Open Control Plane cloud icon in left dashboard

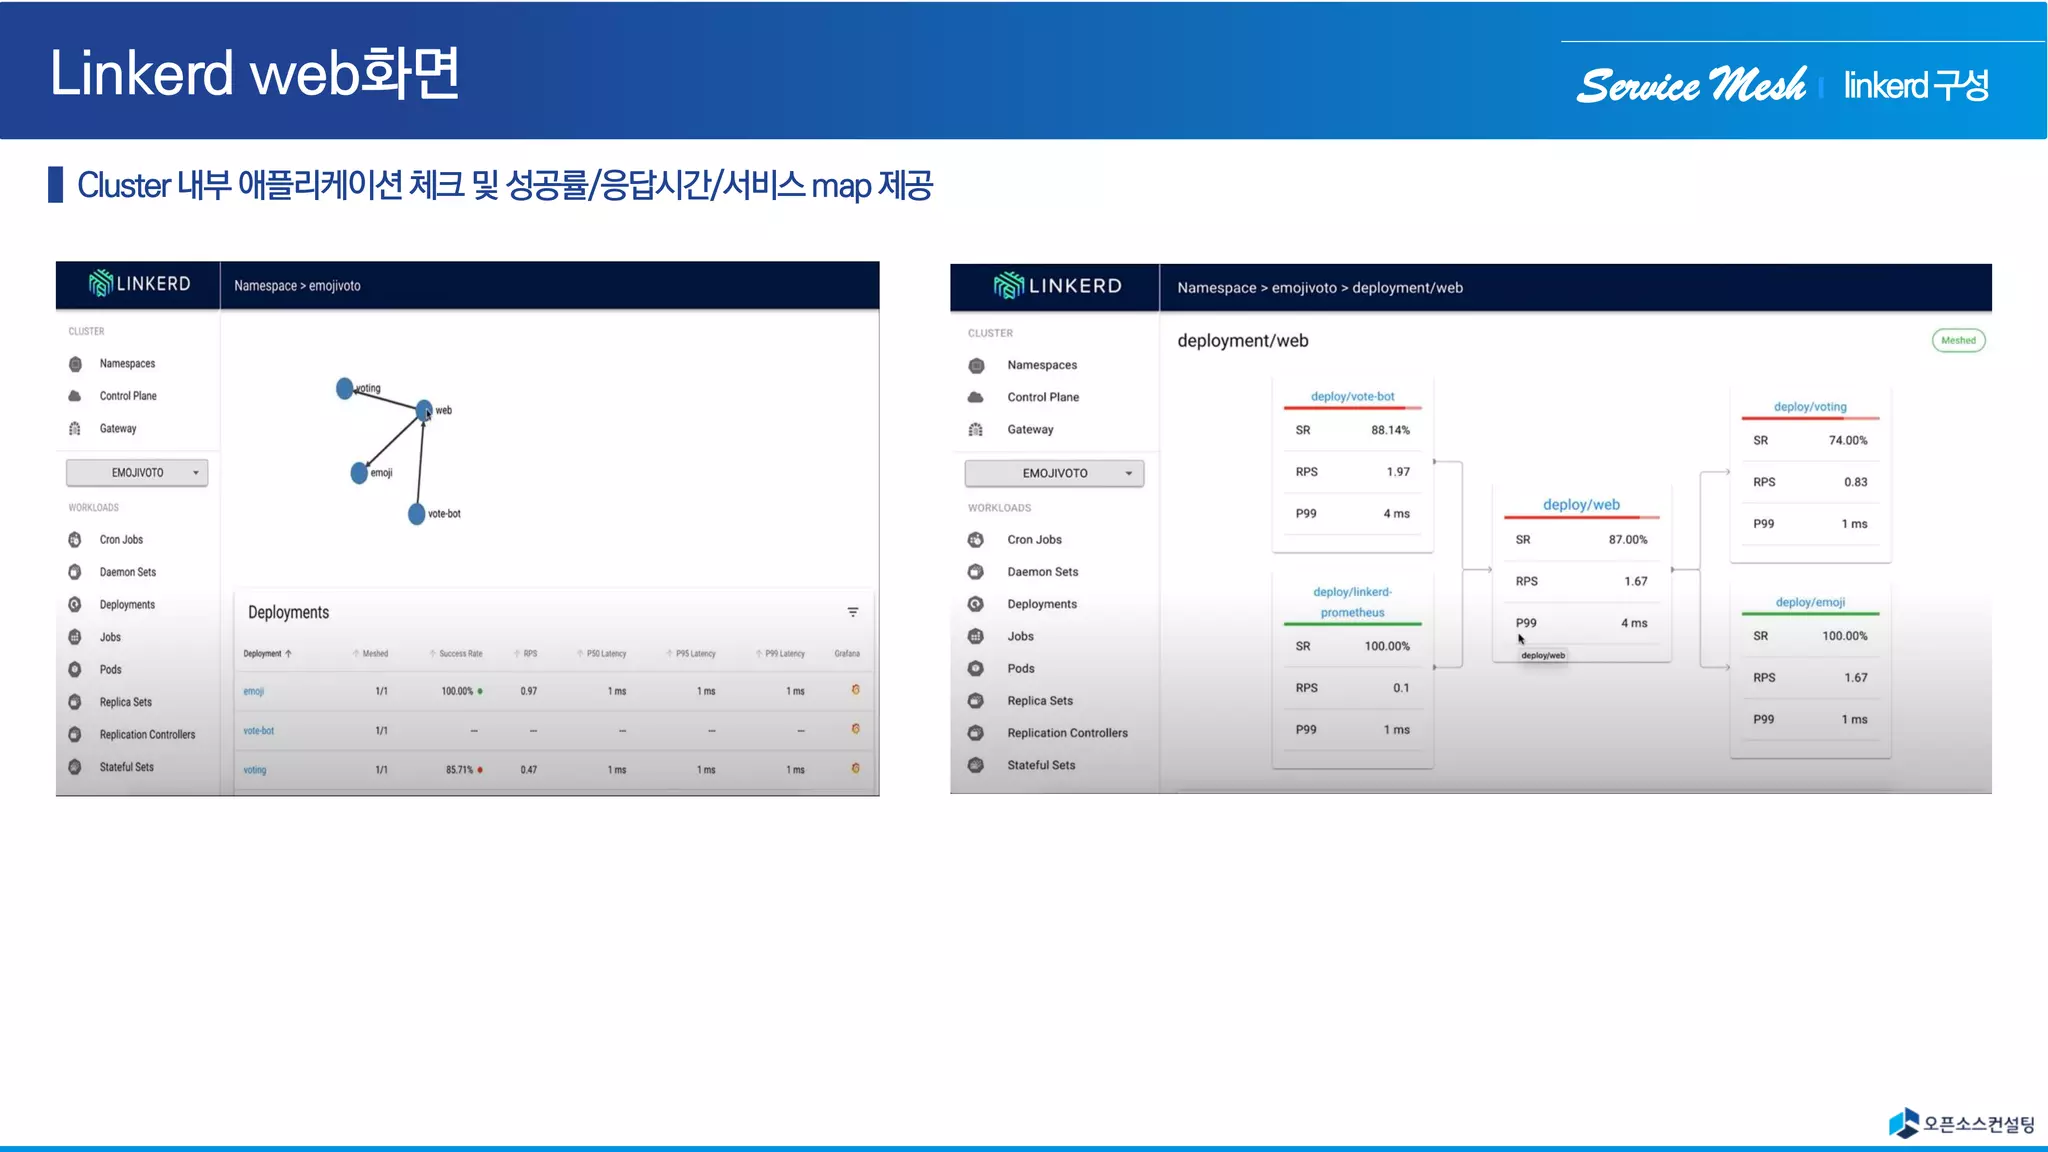tap(75, 396)
